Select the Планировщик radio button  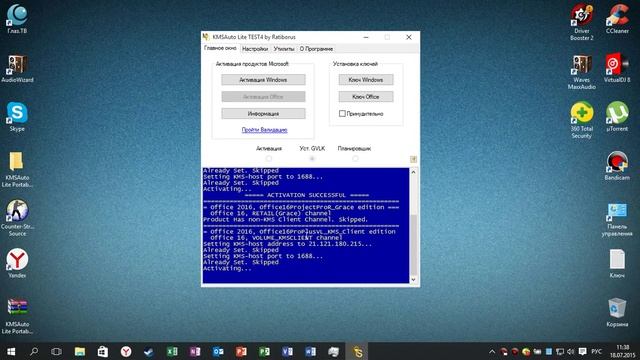click(x=355, y=158)
